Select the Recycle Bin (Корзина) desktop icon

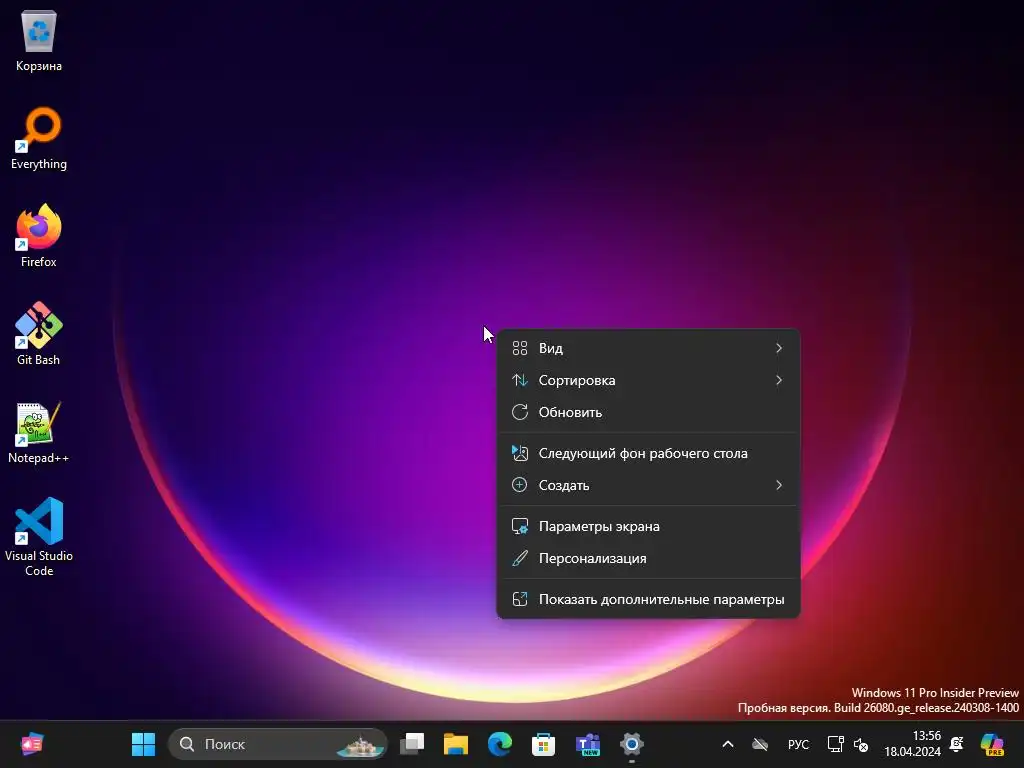39,40
